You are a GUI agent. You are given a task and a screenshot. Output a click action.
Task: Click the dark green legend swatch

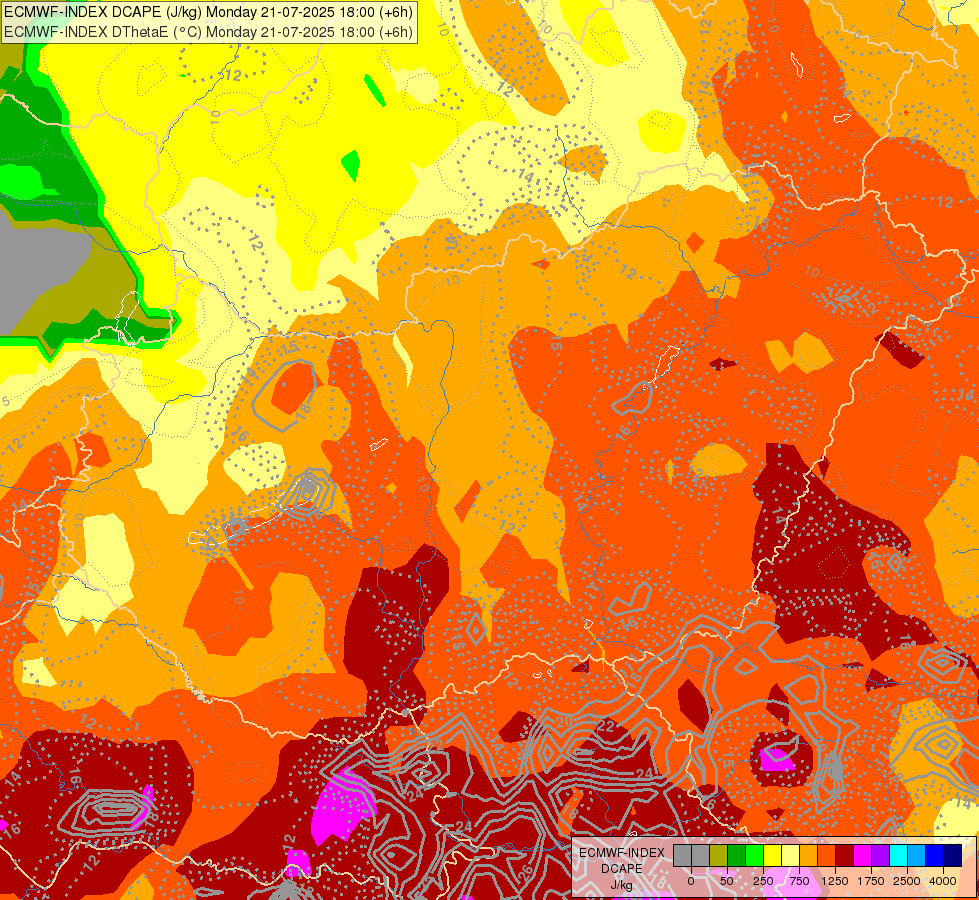pos(737,855)
